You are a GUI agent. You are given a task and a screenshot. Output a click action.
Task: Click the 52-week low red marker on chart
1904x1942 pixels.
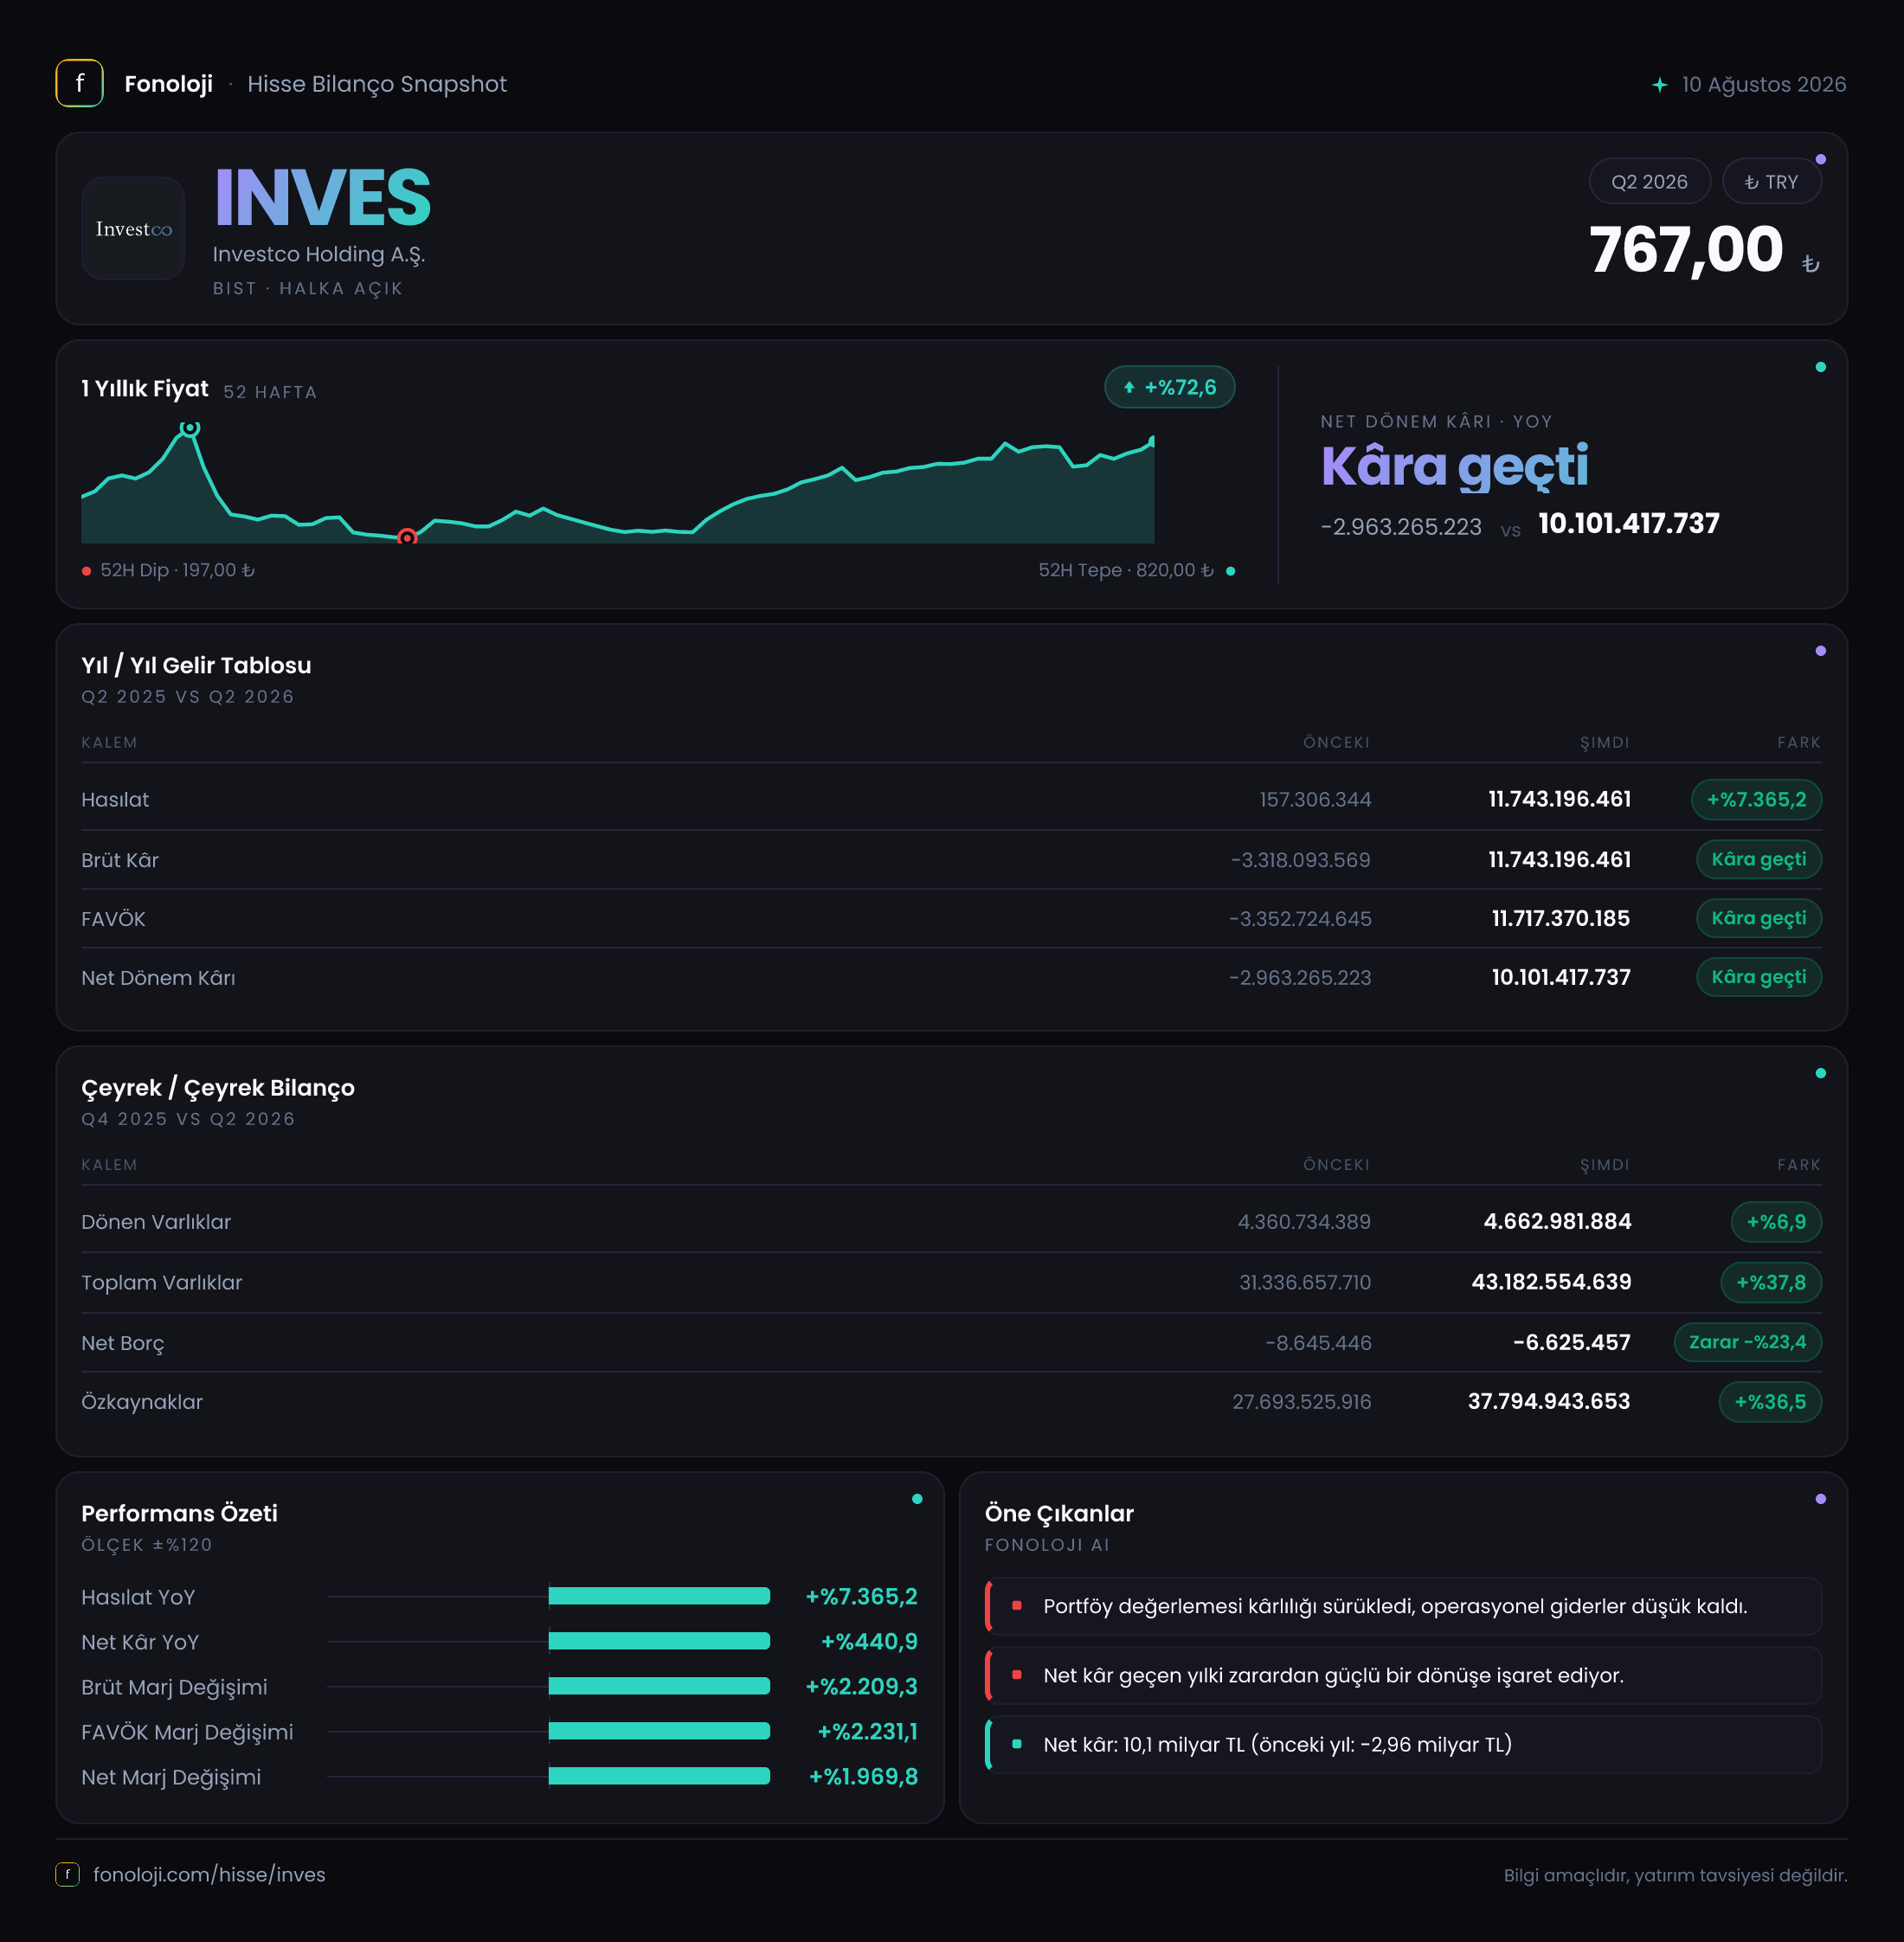407,538
